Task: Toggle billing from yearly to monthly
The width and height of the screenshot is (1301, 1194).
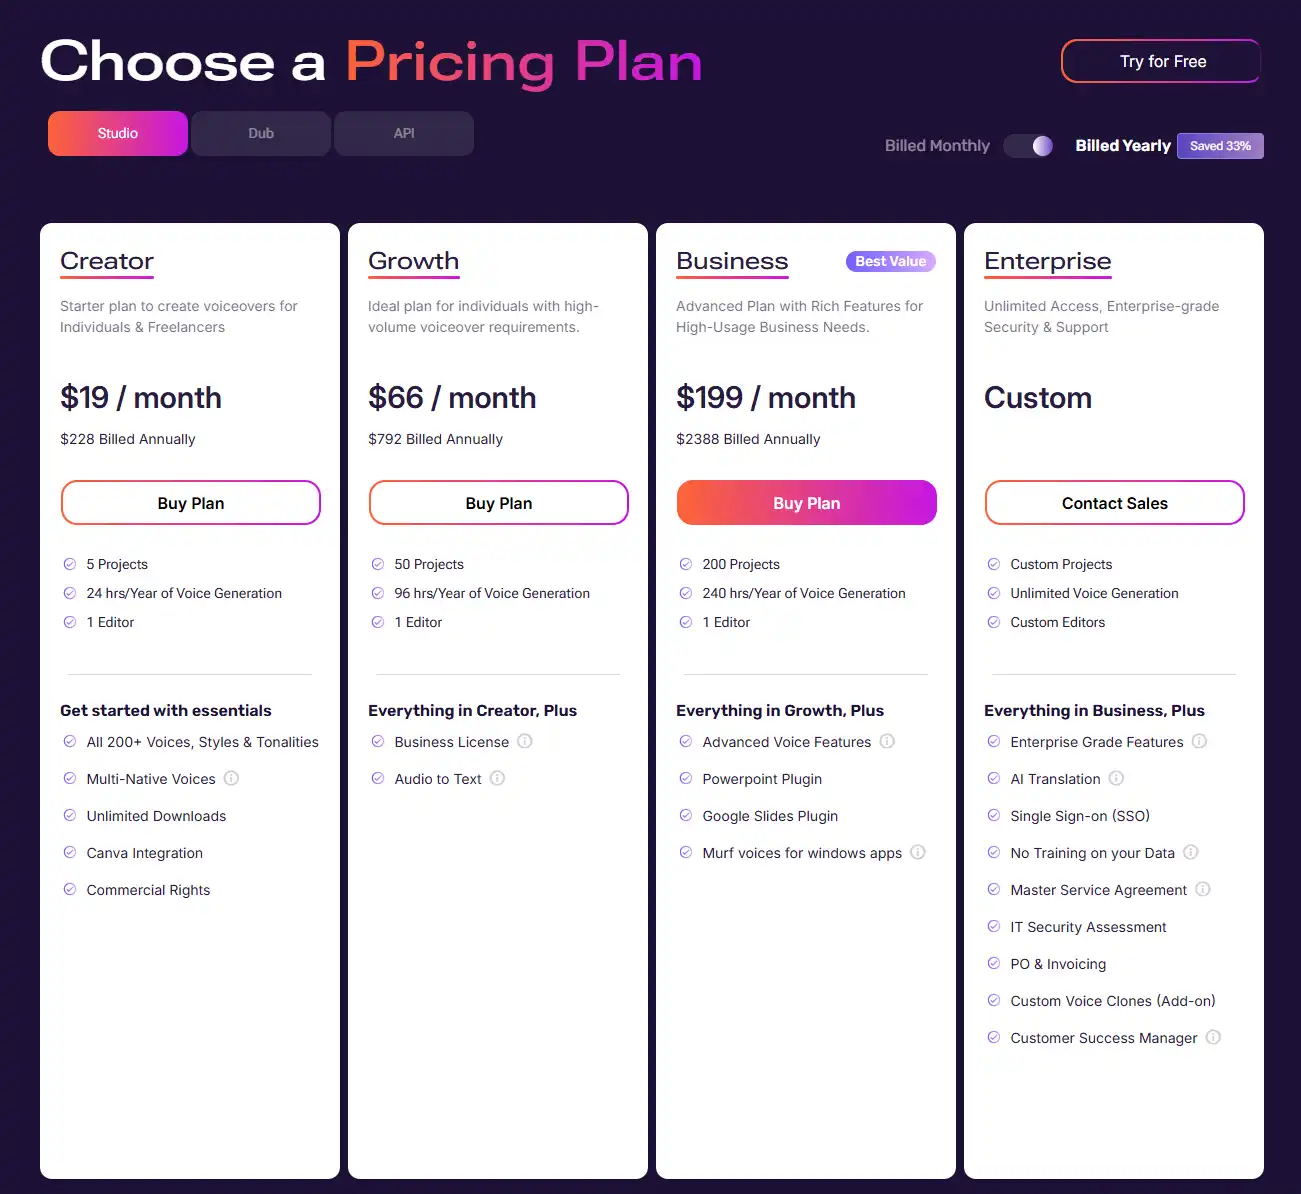Action: tap(1028, 145)
